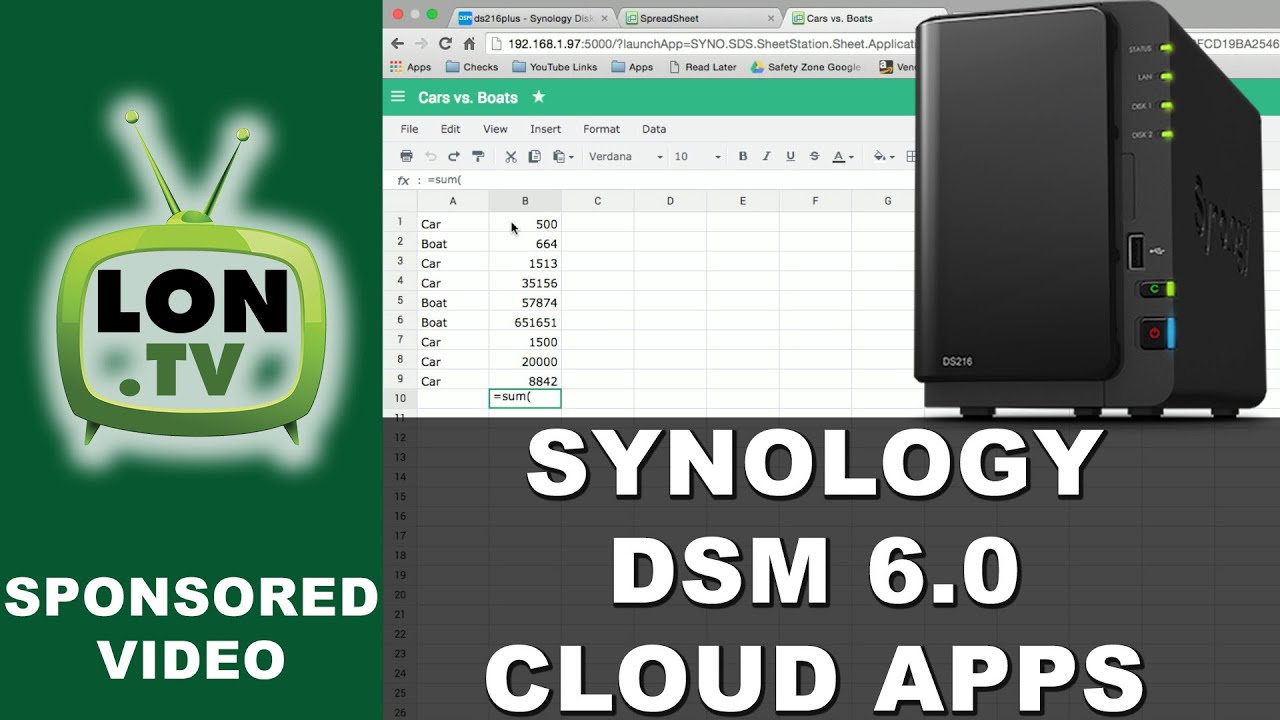Switch to the ds216plus Synology browser tab
This screenshot has height=720, width=1280.
532,18
